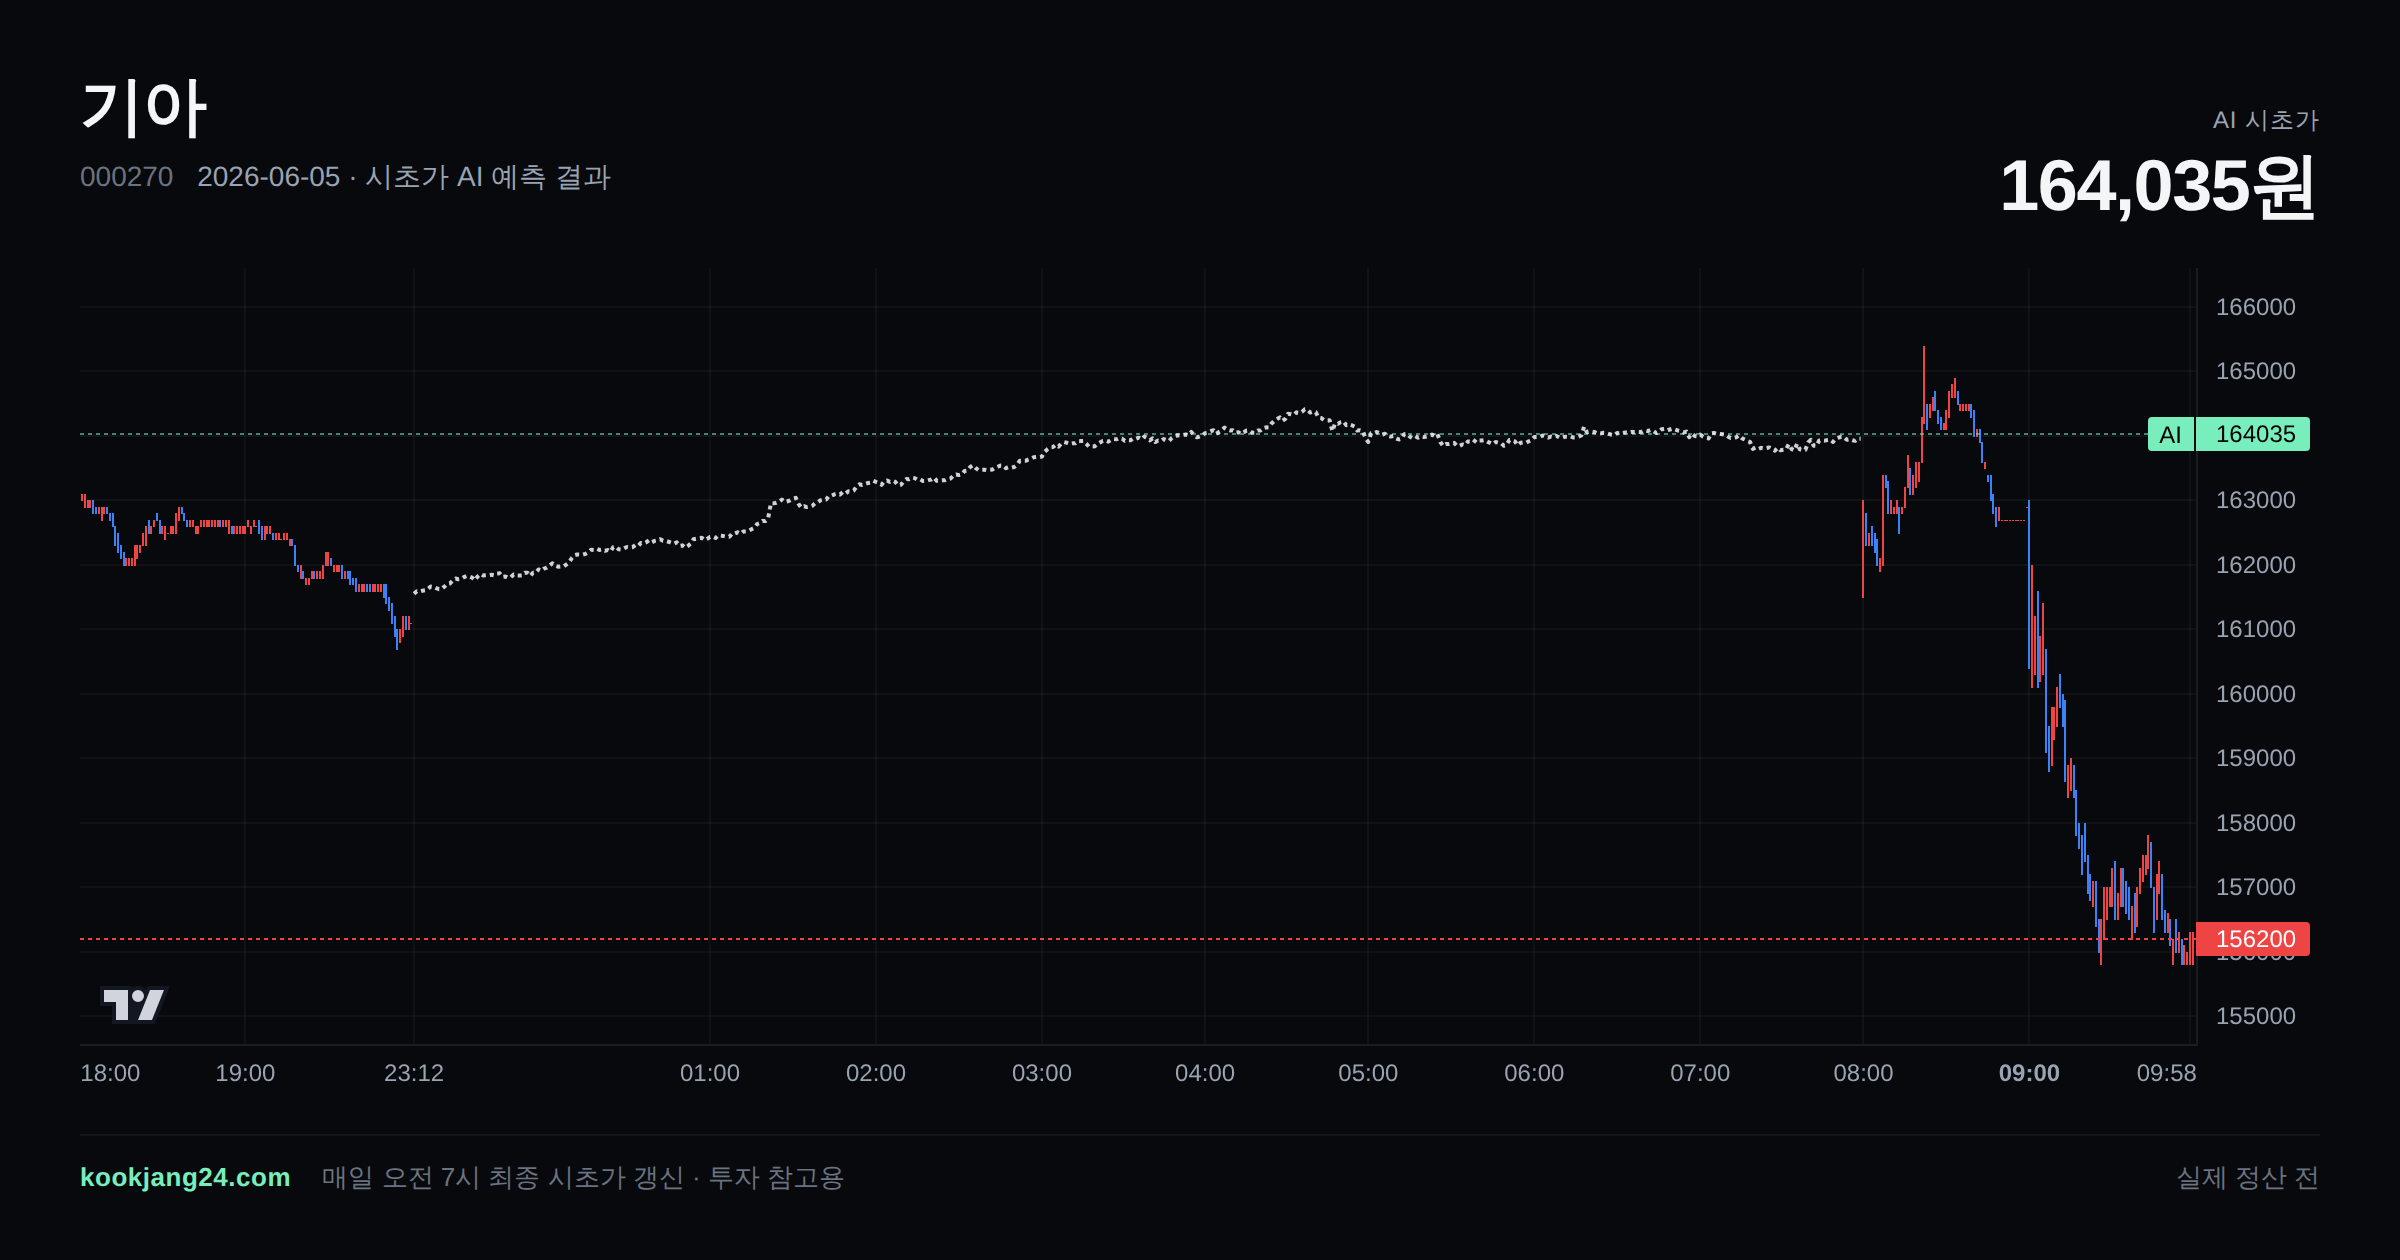Click the 161000 price axis value
Viewport: 2400px width, 1260px height.
[2256, 629]
